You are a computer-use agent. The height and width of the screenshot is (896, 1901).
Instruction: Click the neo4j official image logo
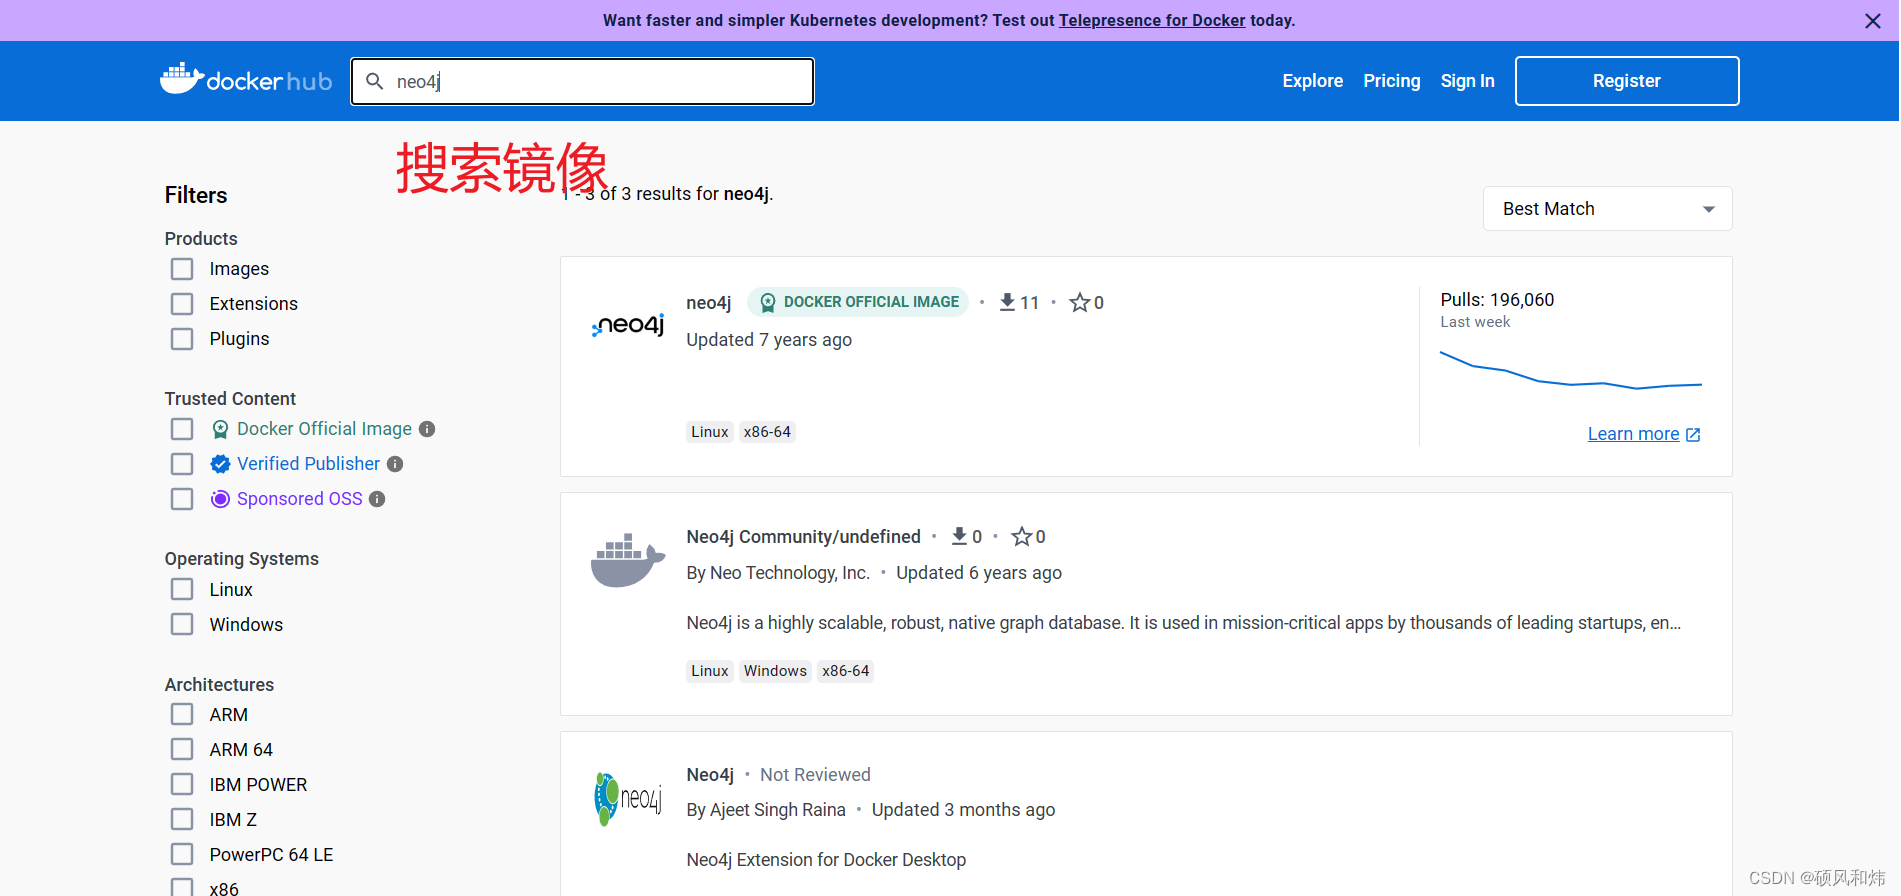click(628, 325)
